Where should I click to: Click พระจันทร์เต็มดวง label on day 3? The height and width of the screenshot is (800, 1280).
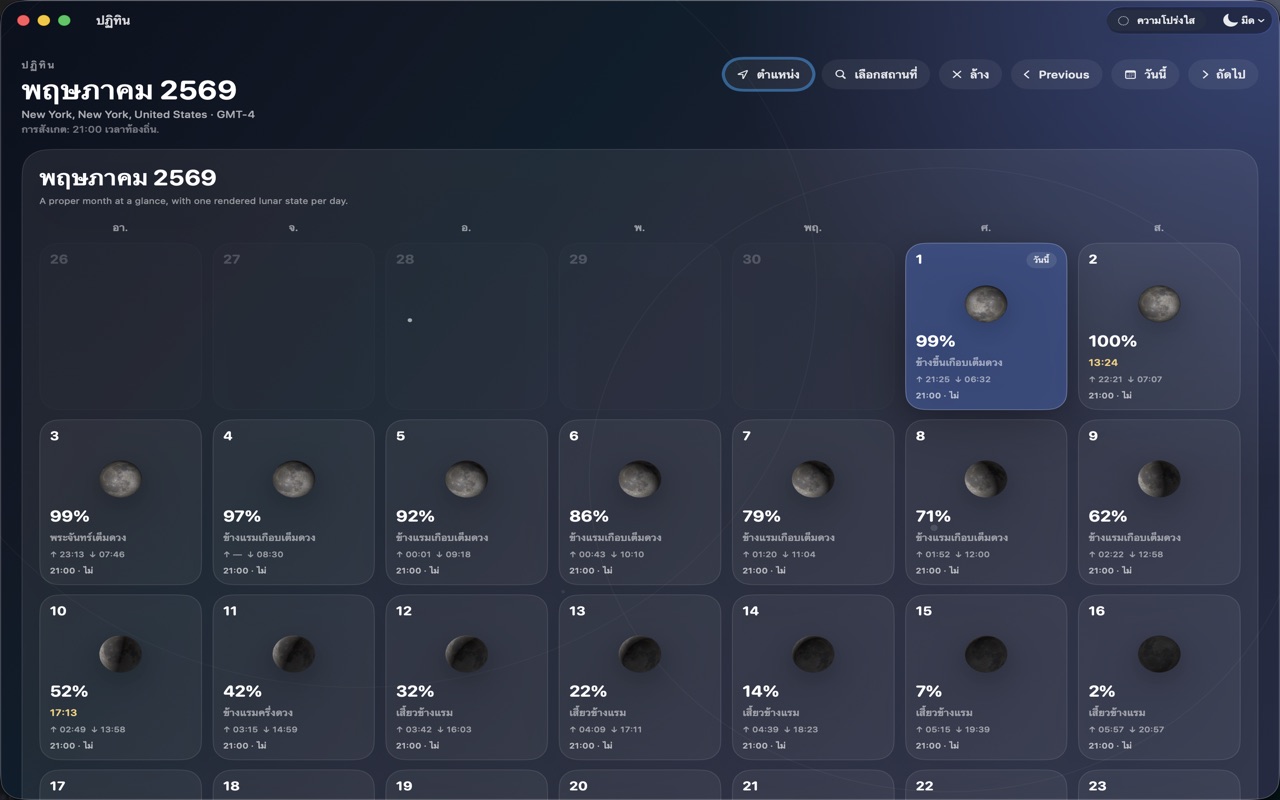click(88, 538)
